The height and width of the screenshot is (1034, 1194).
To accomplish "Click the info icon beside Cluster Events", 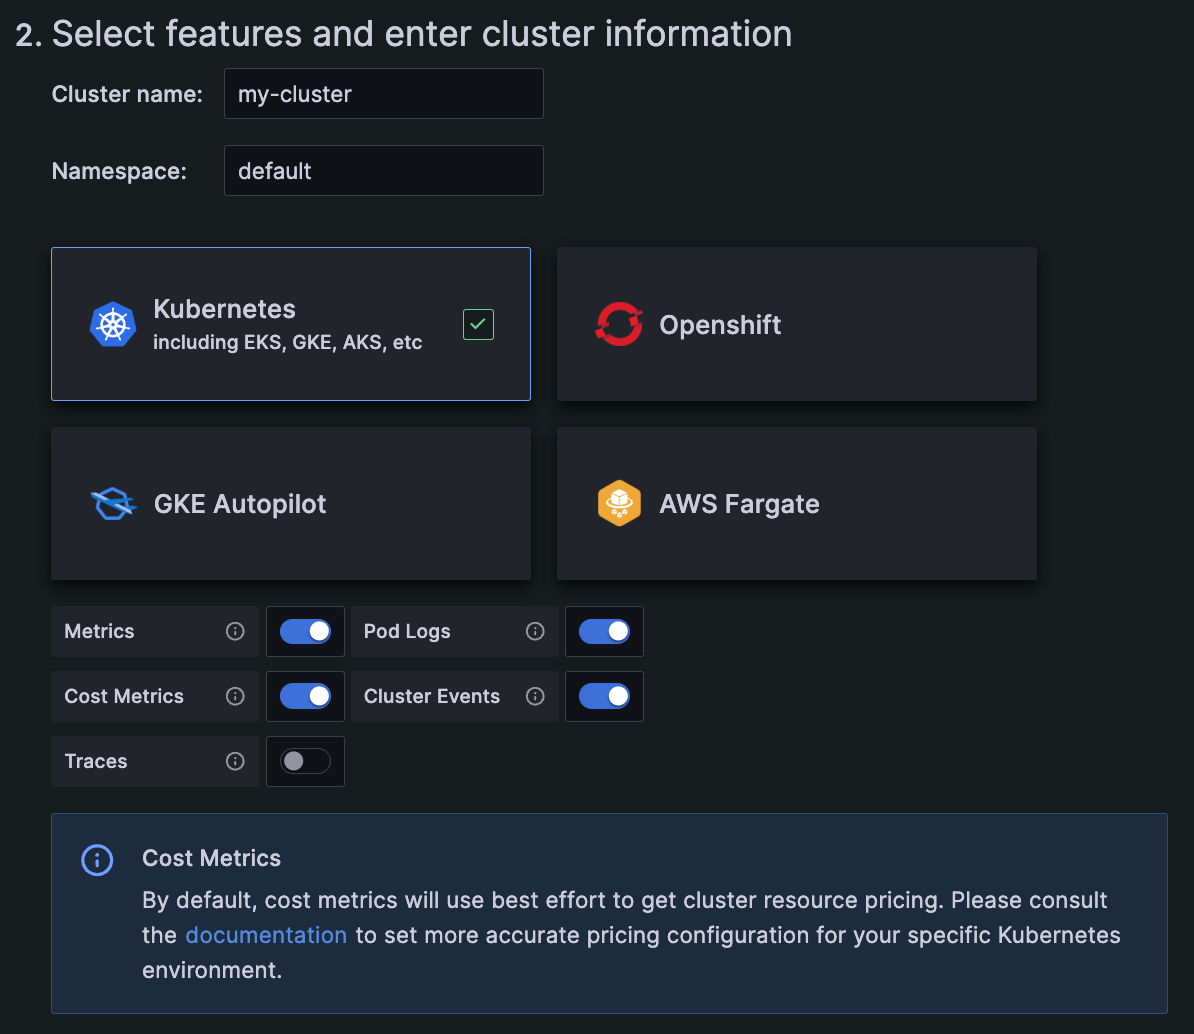I will pos(535,696).
